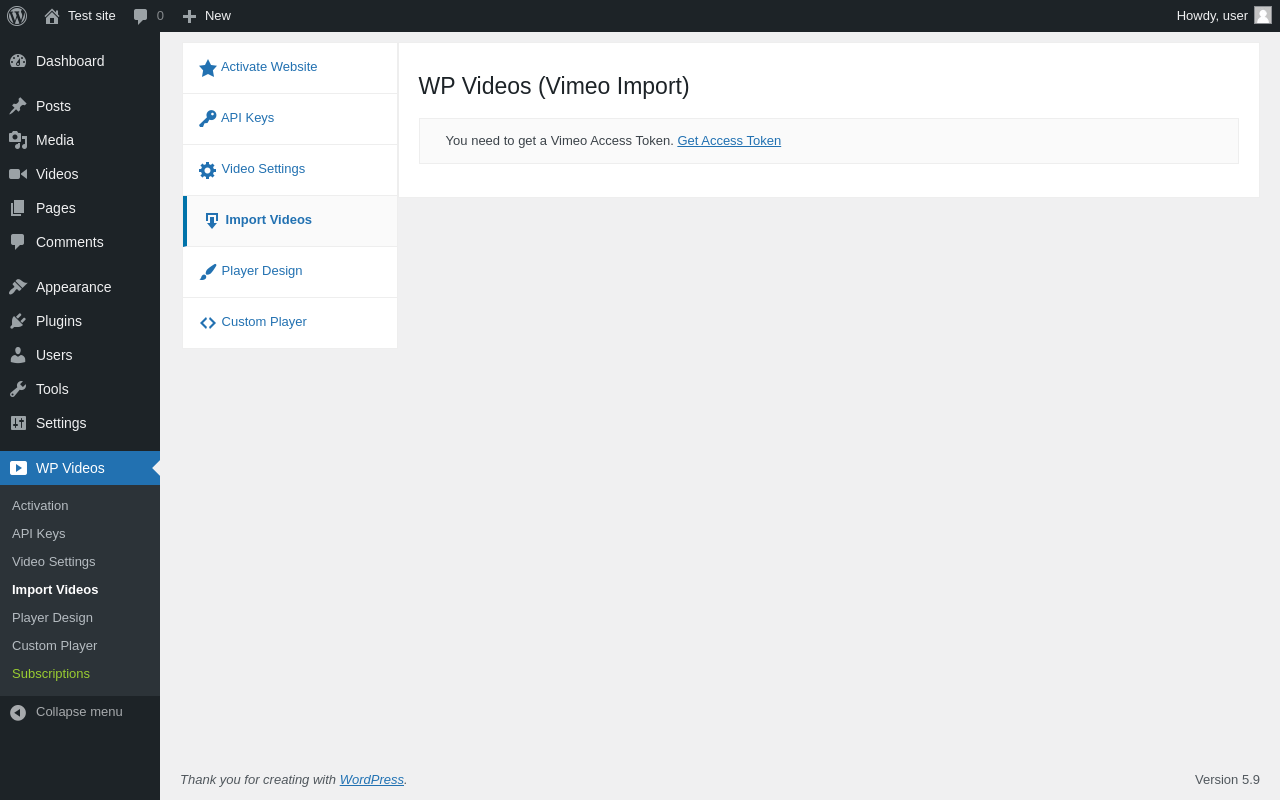The height and width of the screenshot is (800, 1280).
Task: Open the Test site home icon
Action: [x=52, y=16]
